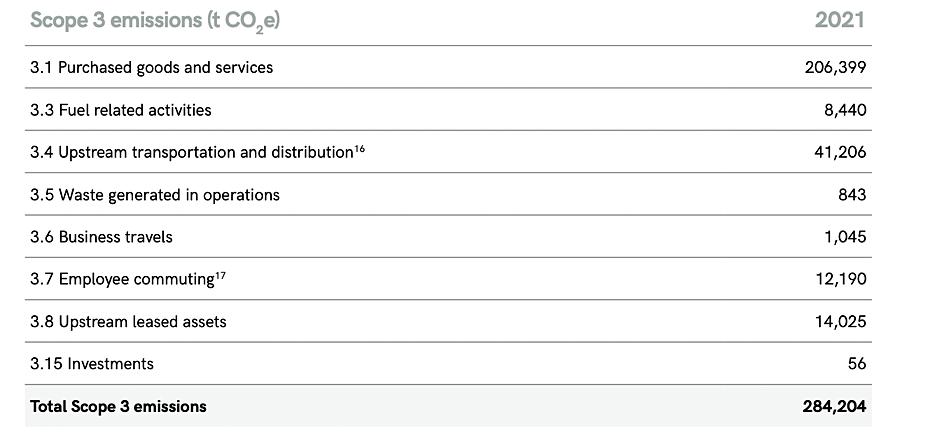
Task: Click the 8,440 value
Action: [x=844, y=110]
